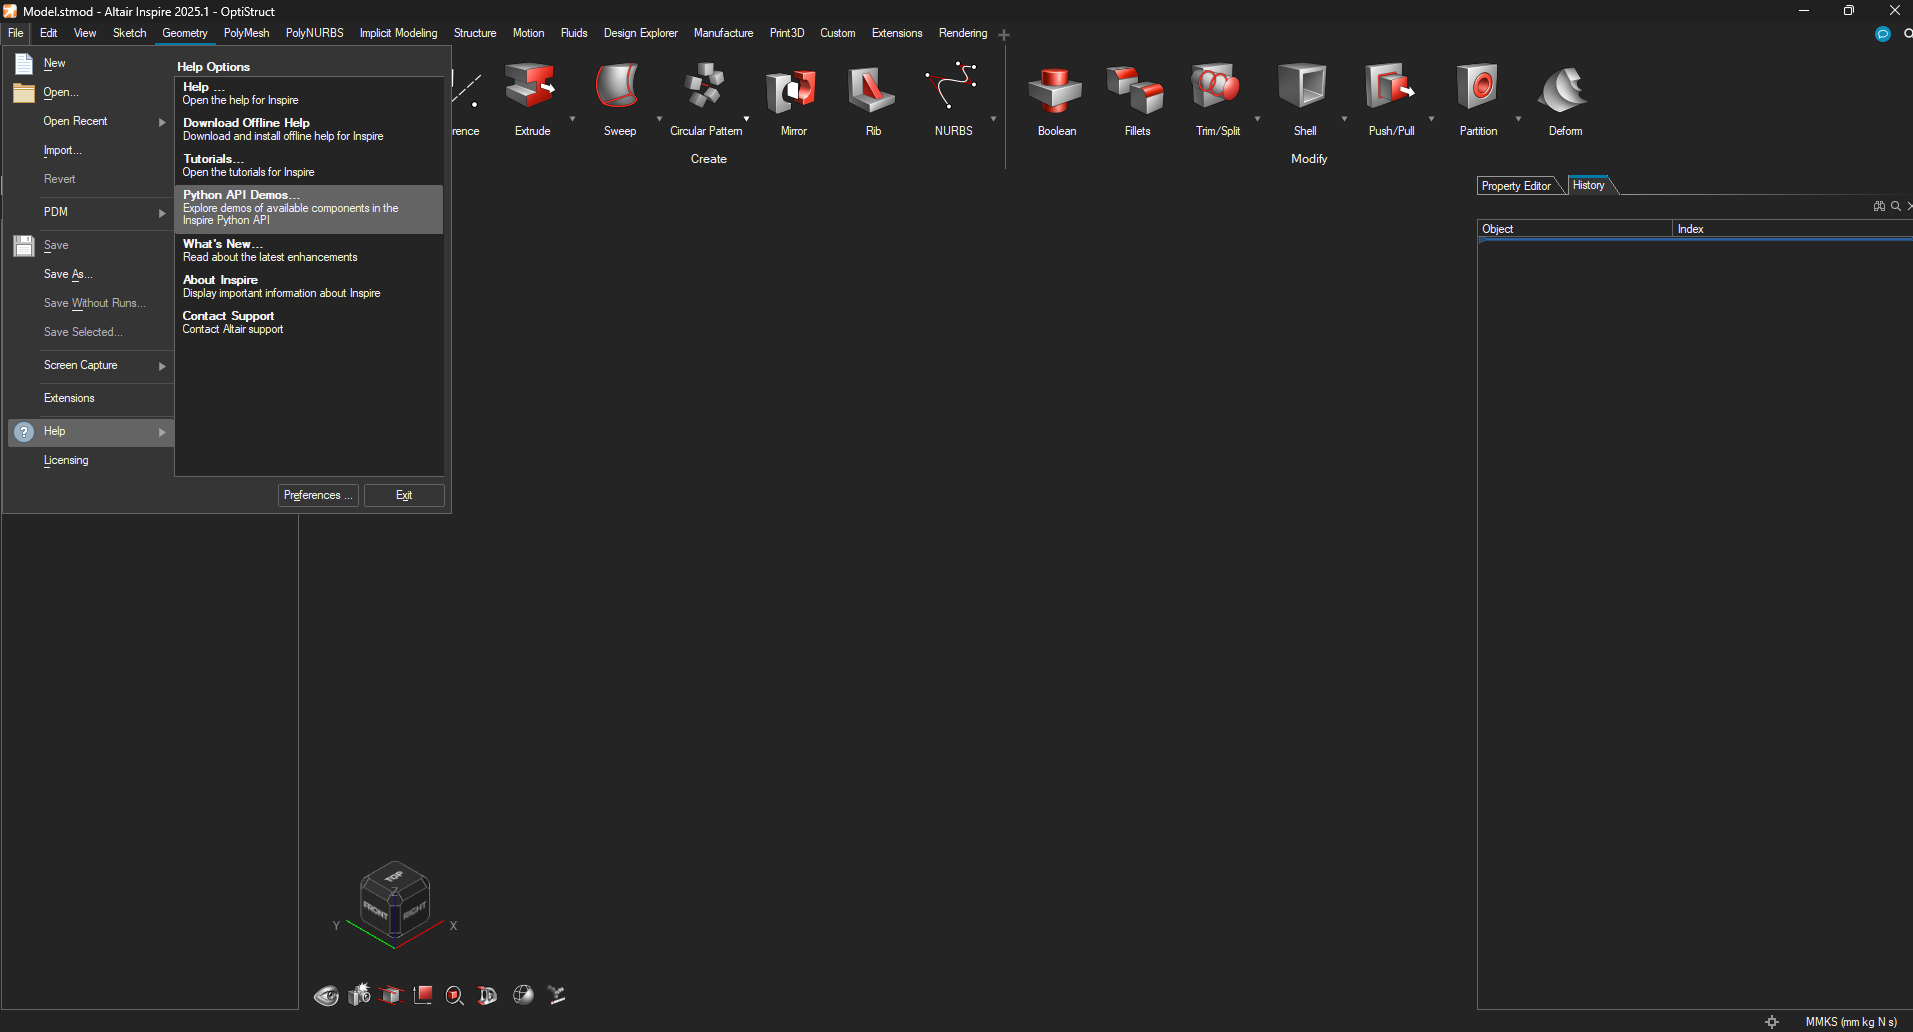Open the Trim/Split tool
Viewport: 1913px width, 1032px height.
[1216, 88]
